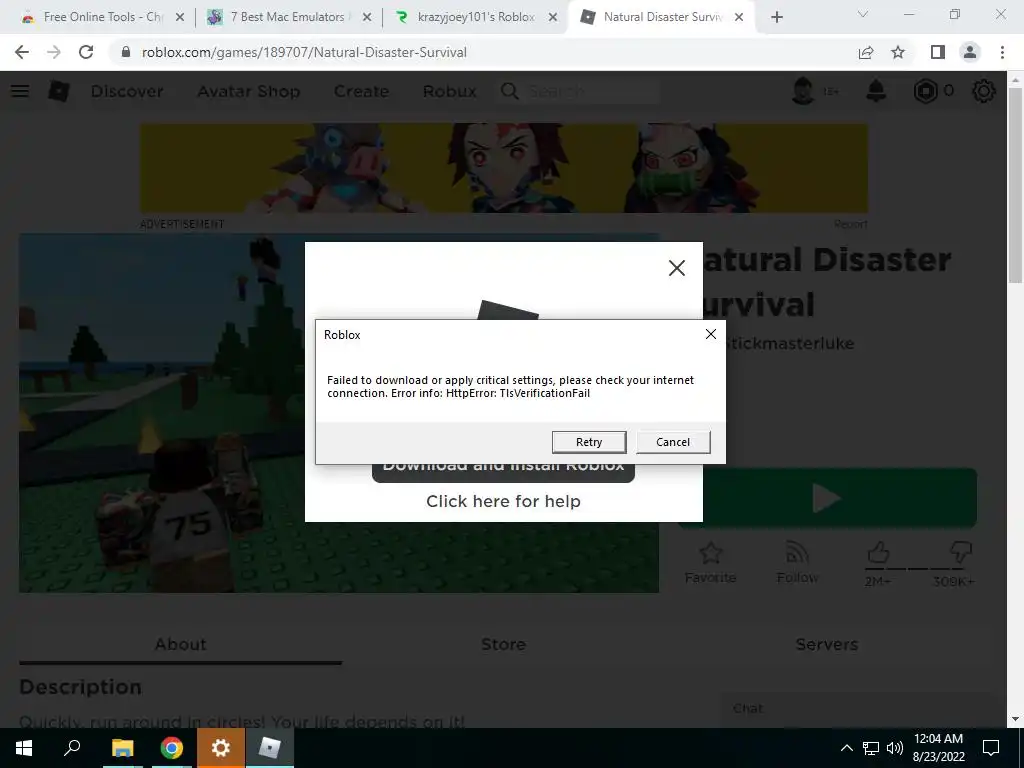Go back in Chrome browser history

pos(22,52)
